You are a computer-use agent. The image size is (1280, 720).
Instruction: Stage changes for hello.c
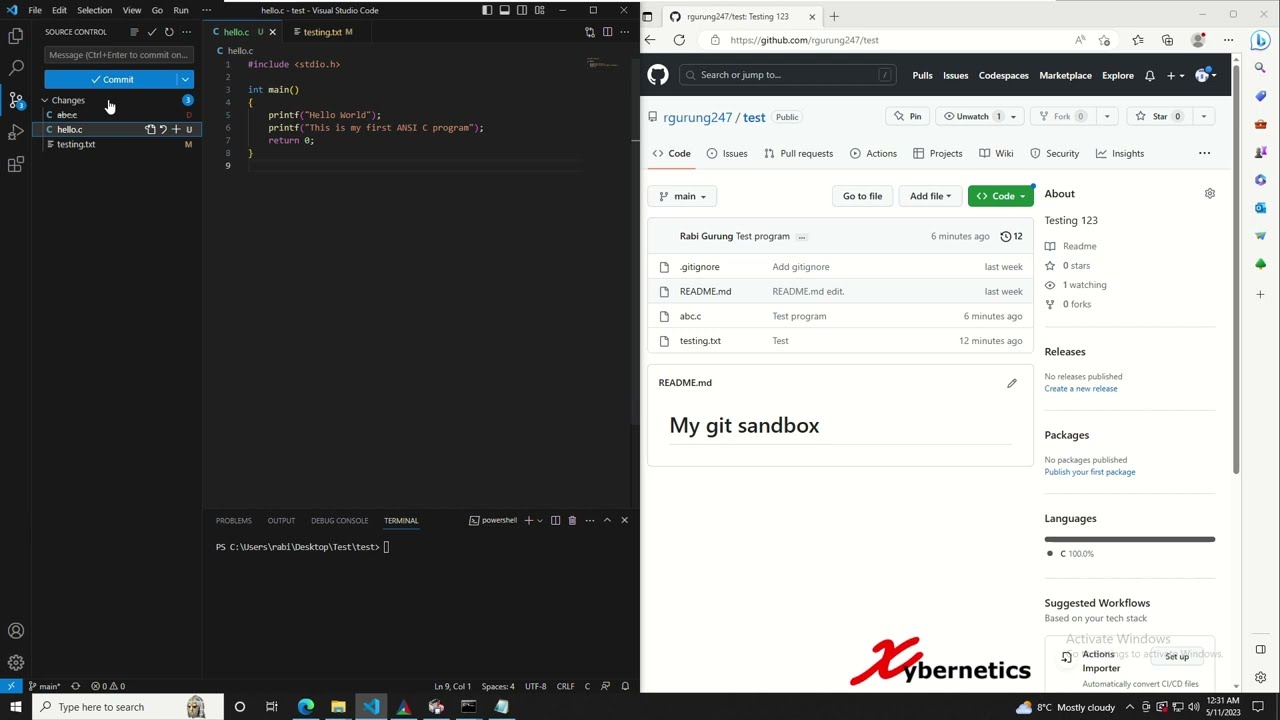176,129
